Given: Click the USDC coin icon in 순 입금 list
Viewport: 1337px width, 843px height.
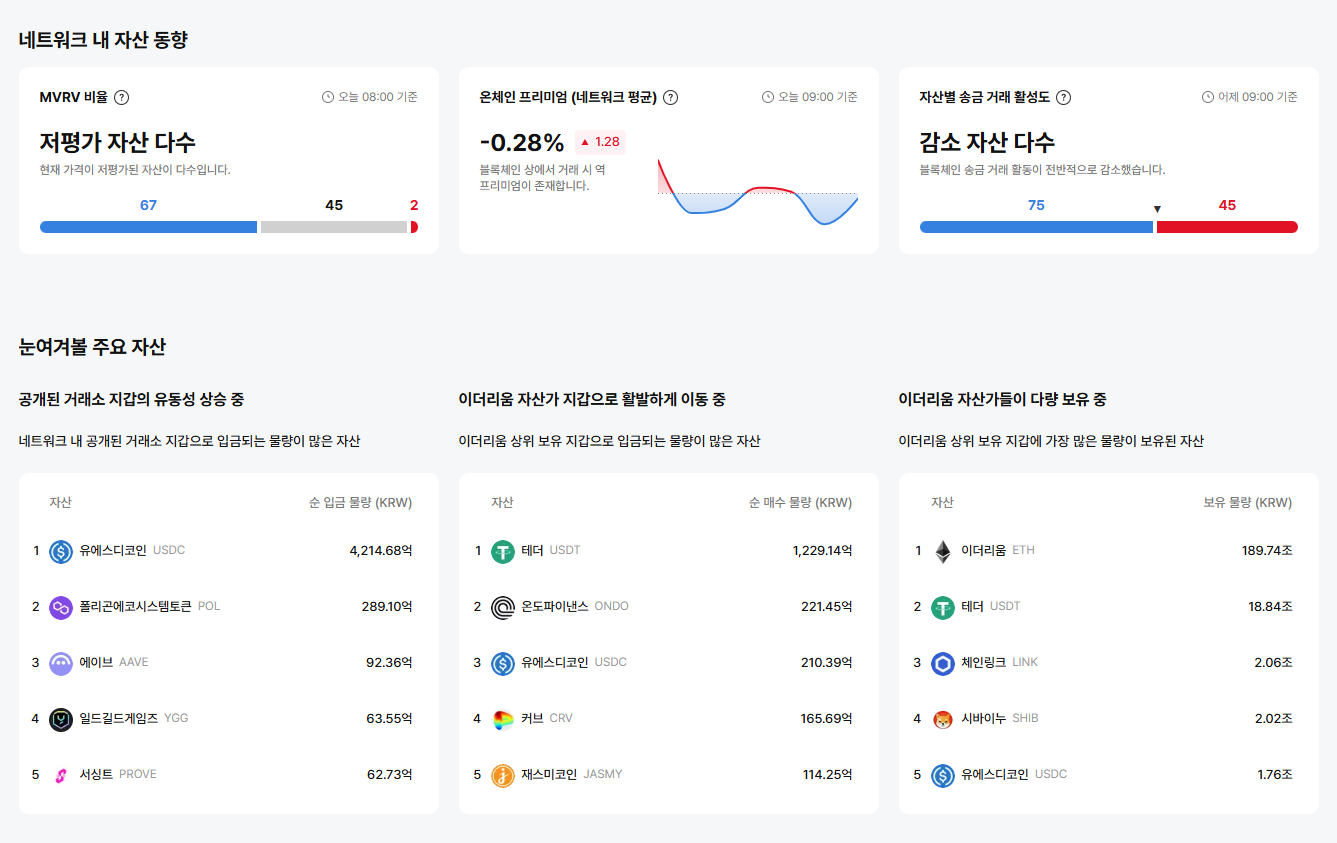Looking at the screenshot, I should coord(61,551).
